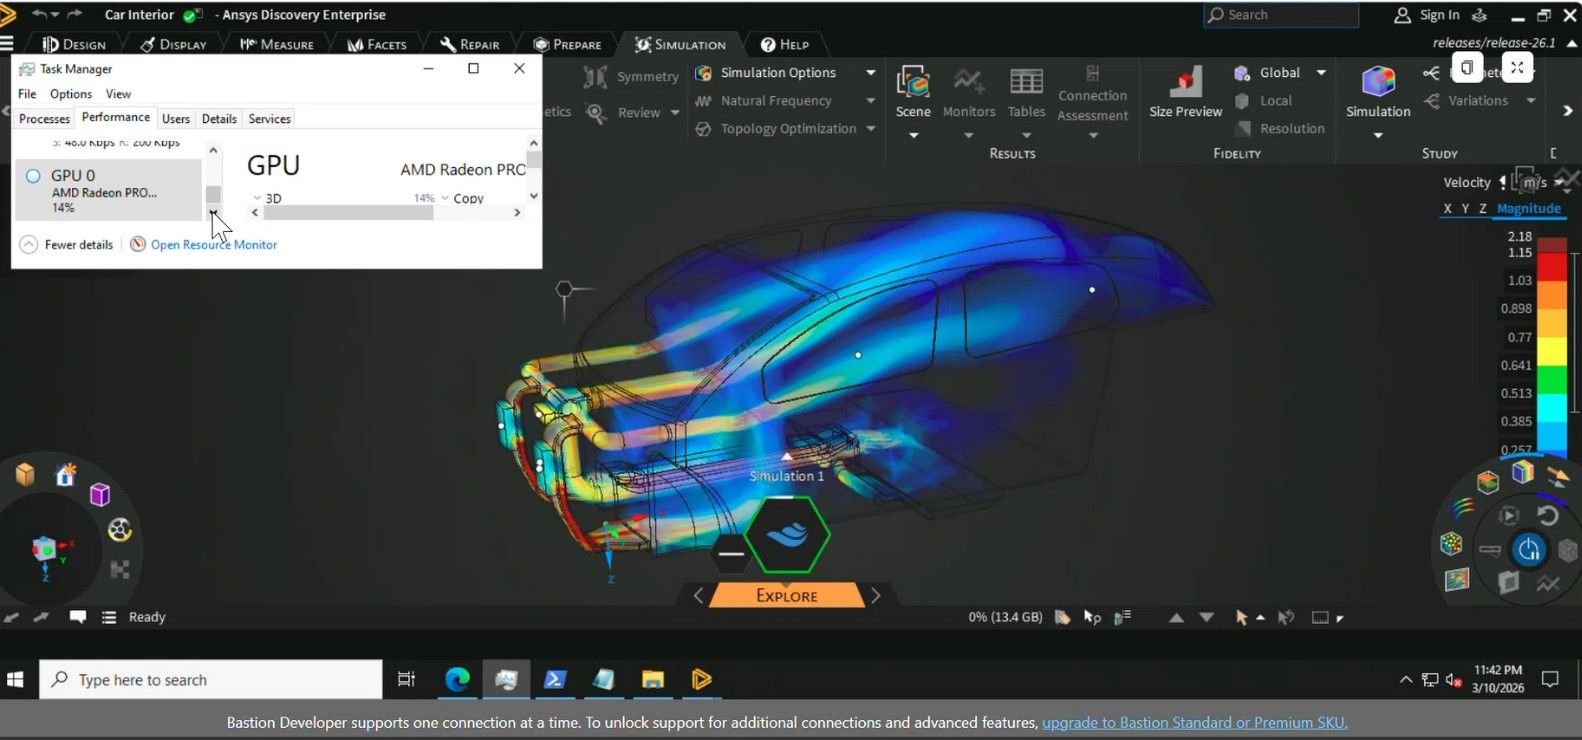Select the Connection Assessment tool

pos(1093,94)
